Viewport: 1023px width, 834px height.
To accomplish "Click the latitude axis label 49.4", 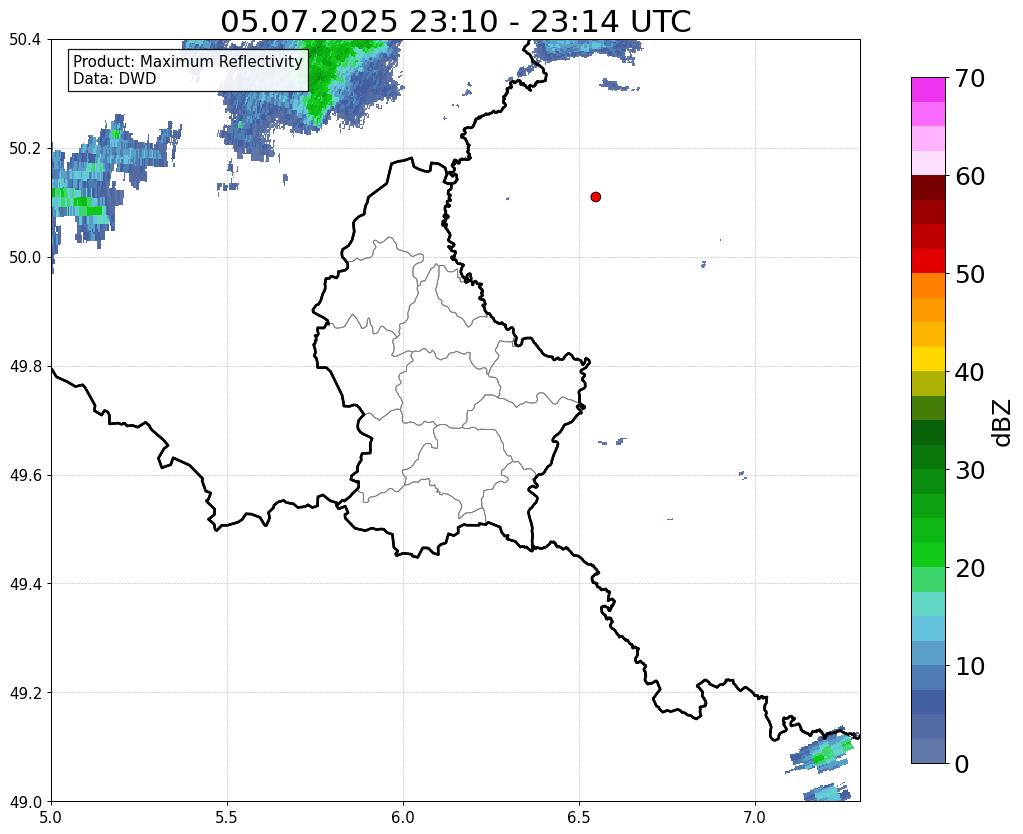I will (25, 584).
